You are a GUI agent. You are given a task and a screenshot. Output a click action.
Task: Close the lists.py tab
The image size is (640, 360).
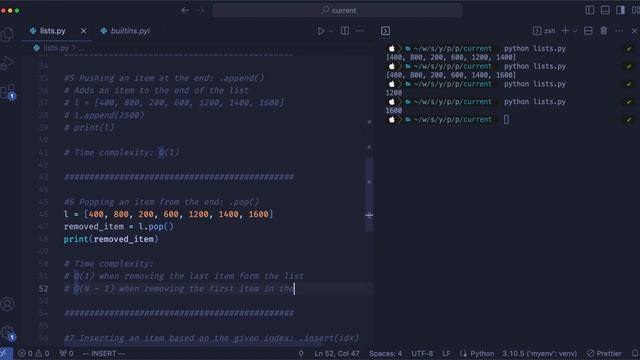tap(83, 31)
